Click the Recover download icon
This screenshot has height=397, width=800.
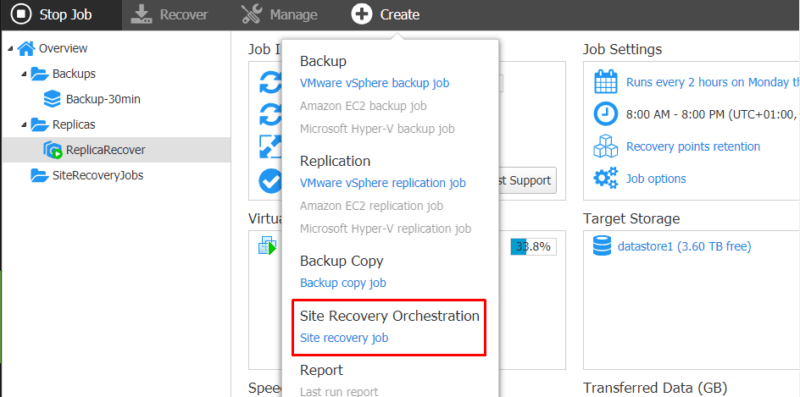pos(142,14)
